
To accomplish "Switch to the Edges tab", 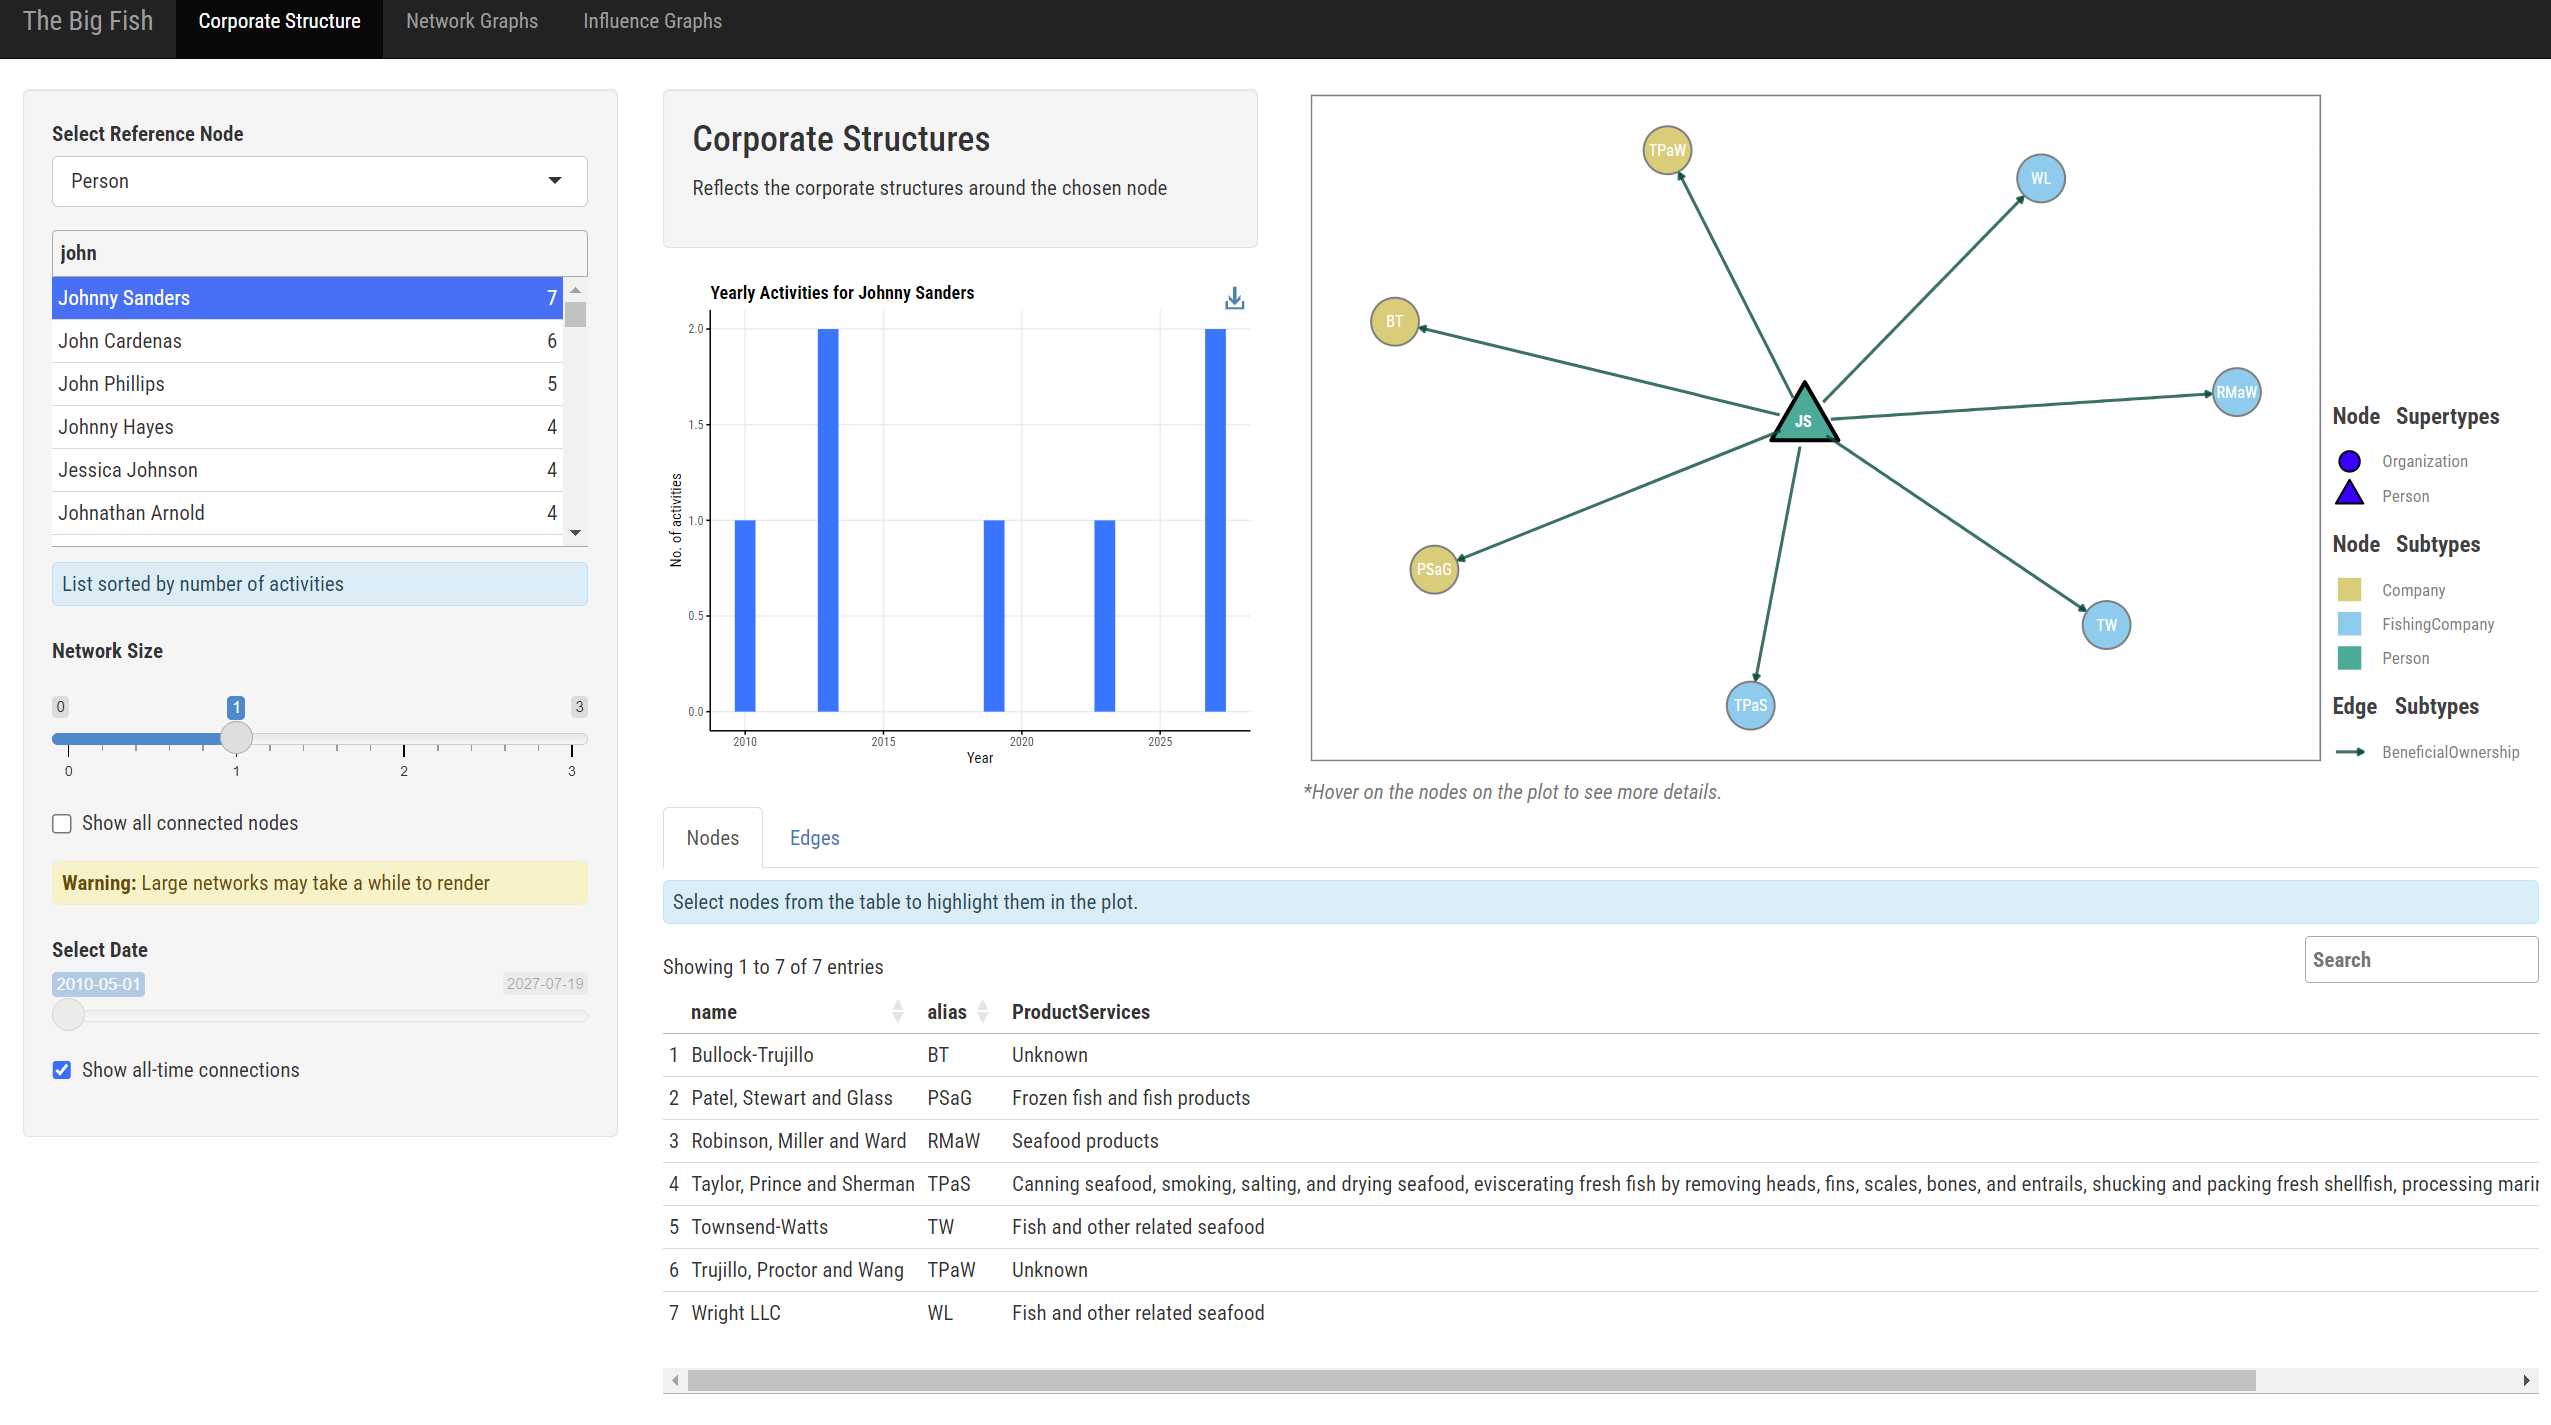I will coord(814,838).
